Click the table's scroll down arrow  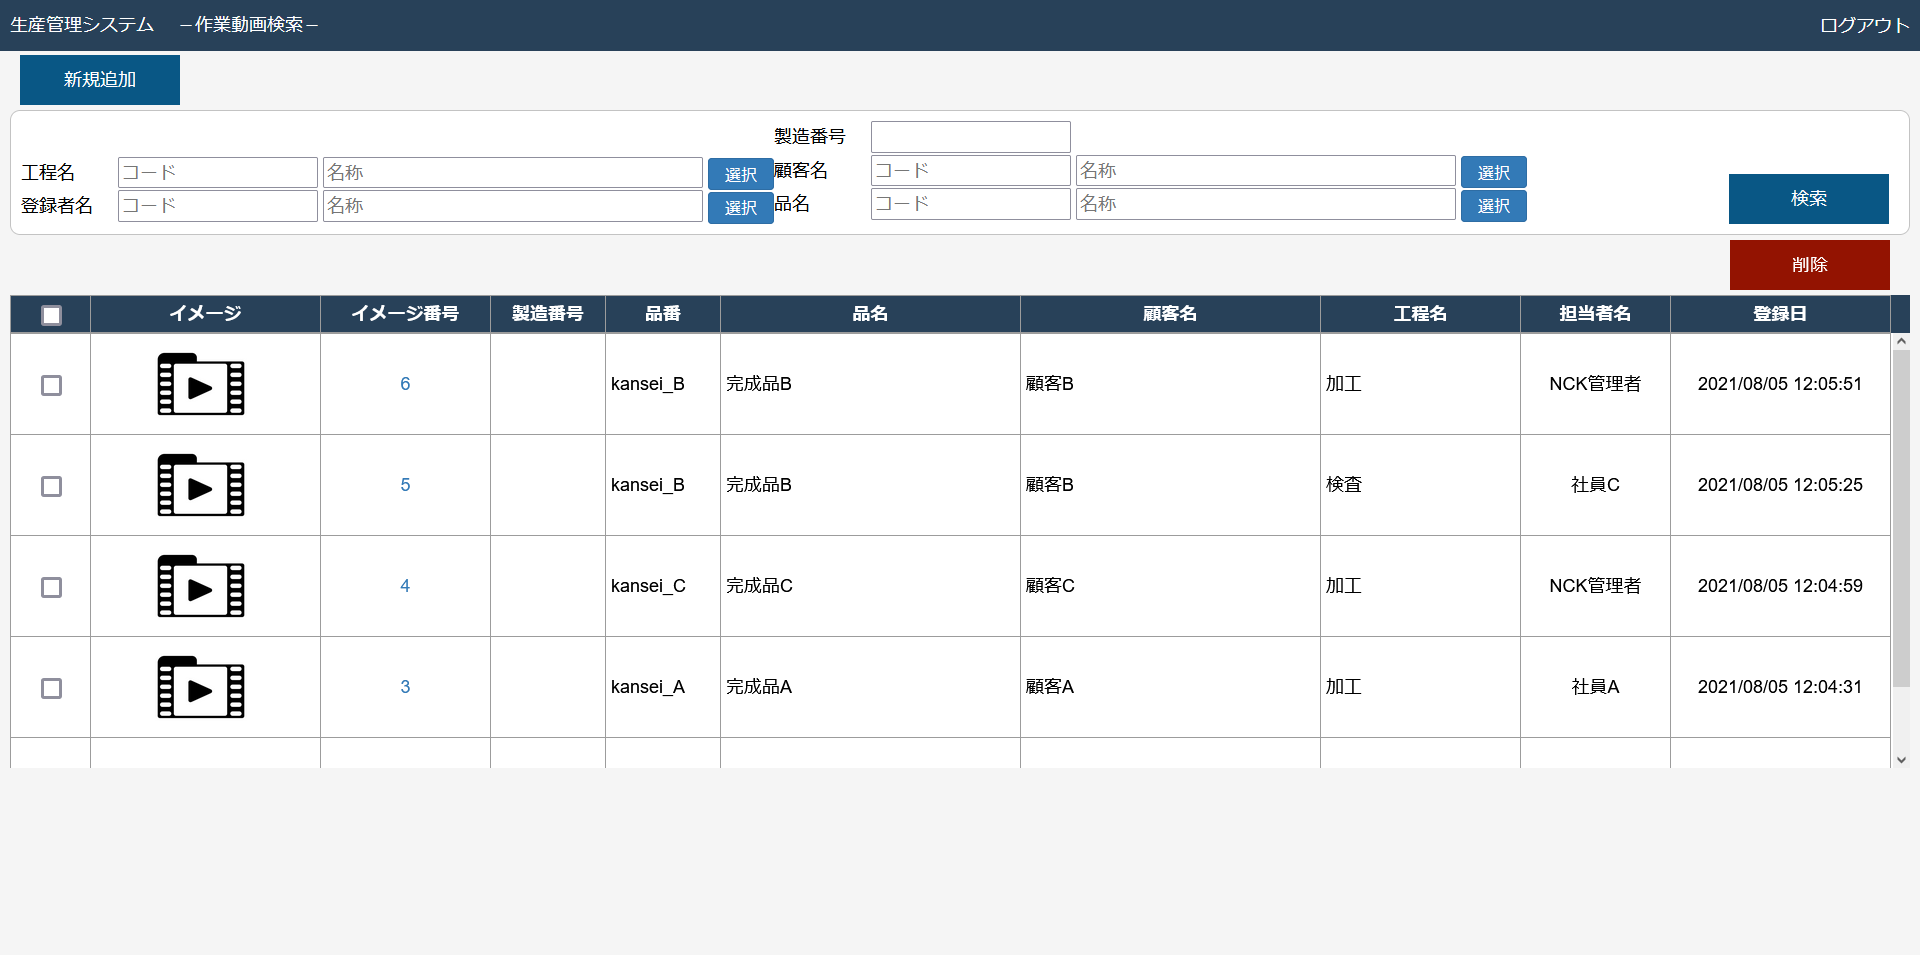[x=1901, y=760]
